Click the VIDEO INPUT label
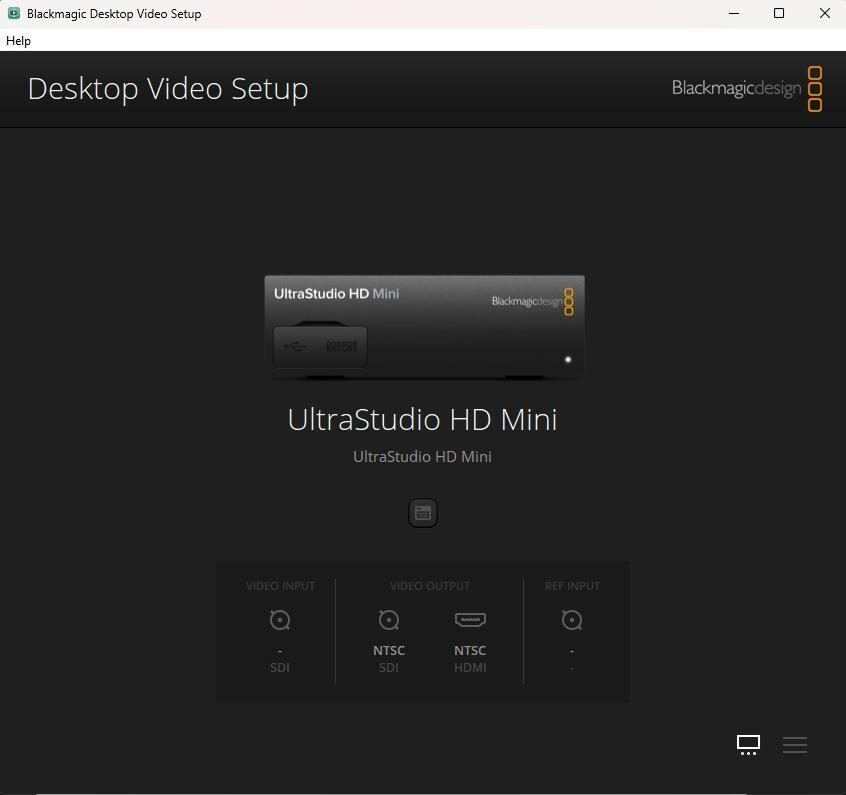 [280, 586]
